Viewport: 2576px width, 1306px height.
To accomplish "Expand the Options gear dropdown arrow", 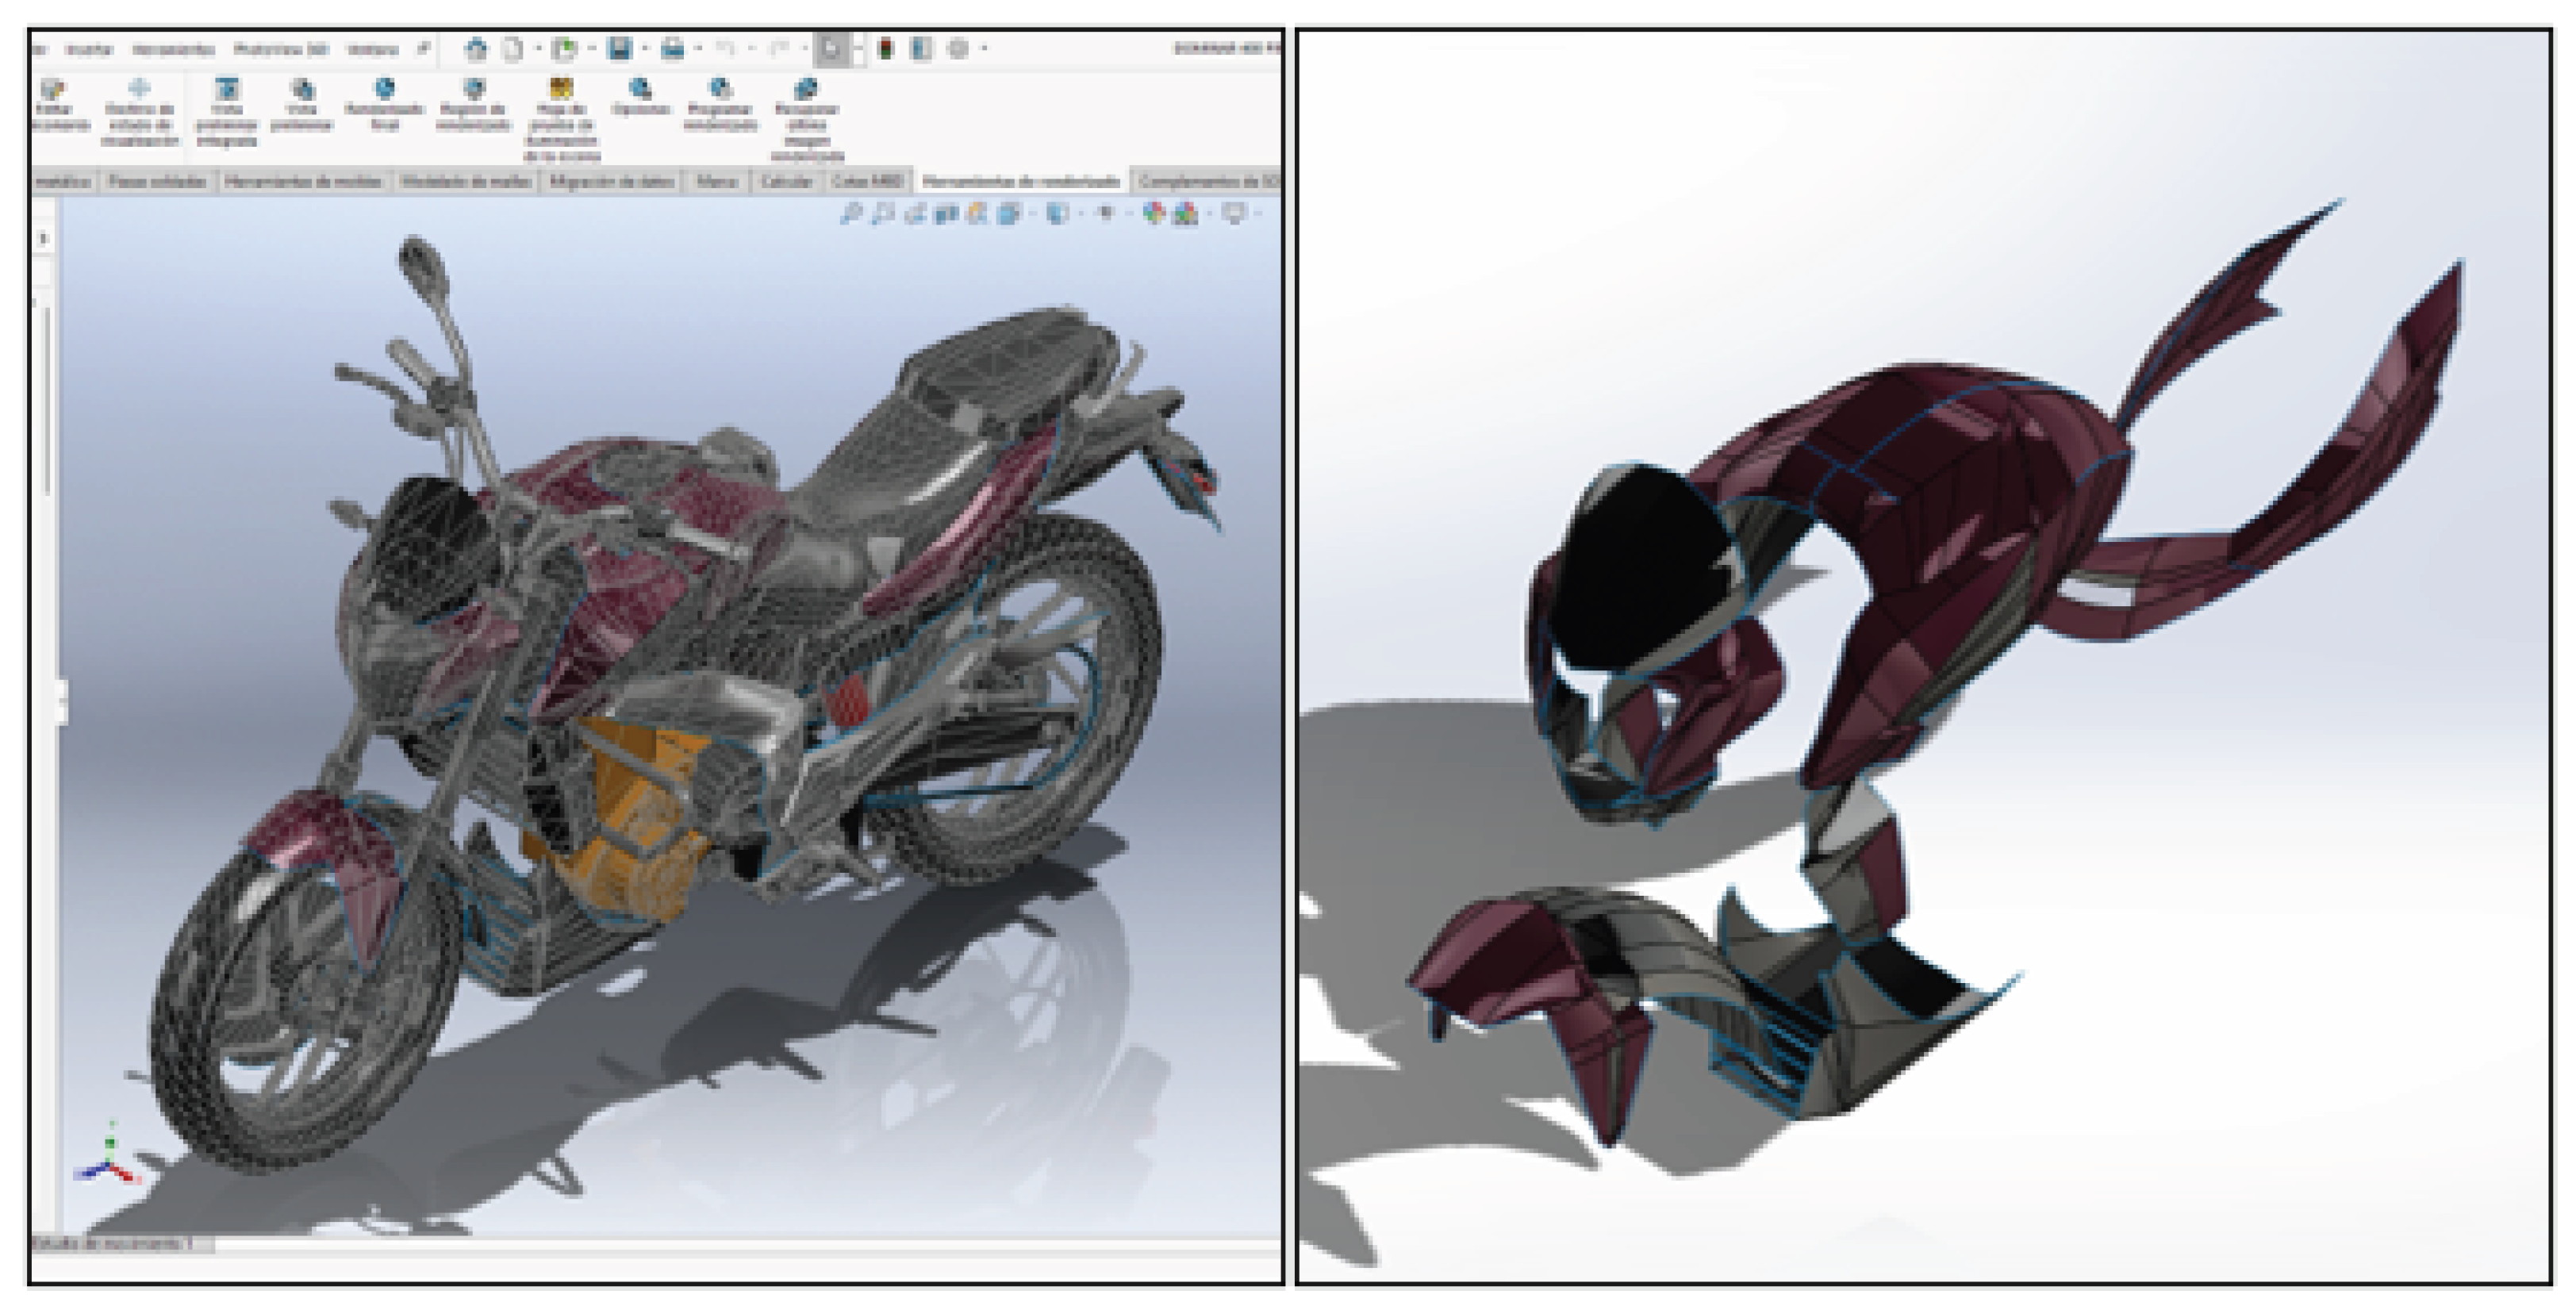I will pos(984,48).
